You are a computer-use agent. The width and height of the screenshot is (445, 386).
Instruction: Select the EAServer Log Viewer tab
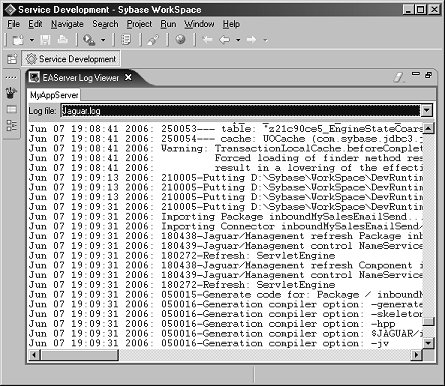[x=80, y=78]
